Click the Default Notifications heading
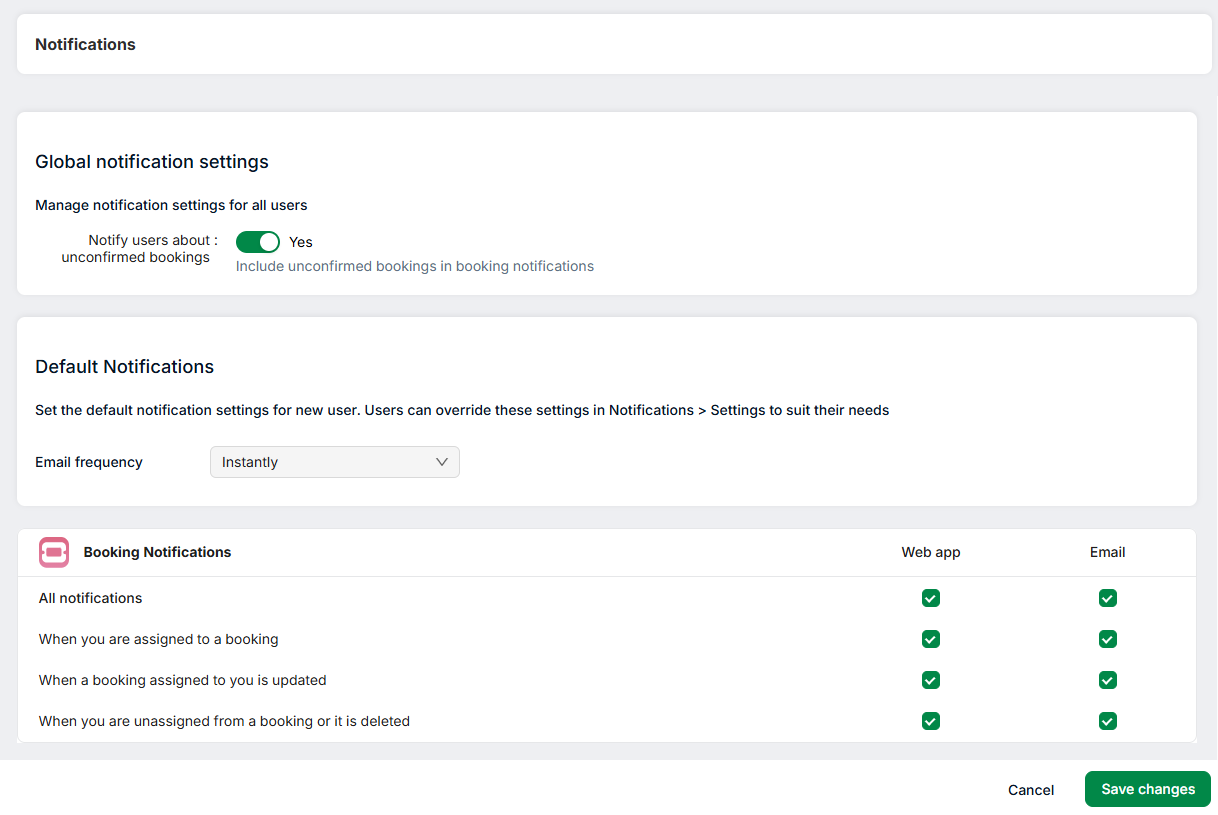The width and height of the screenshot is (1218, 815). pyautogui.click(x=124, y=367)
